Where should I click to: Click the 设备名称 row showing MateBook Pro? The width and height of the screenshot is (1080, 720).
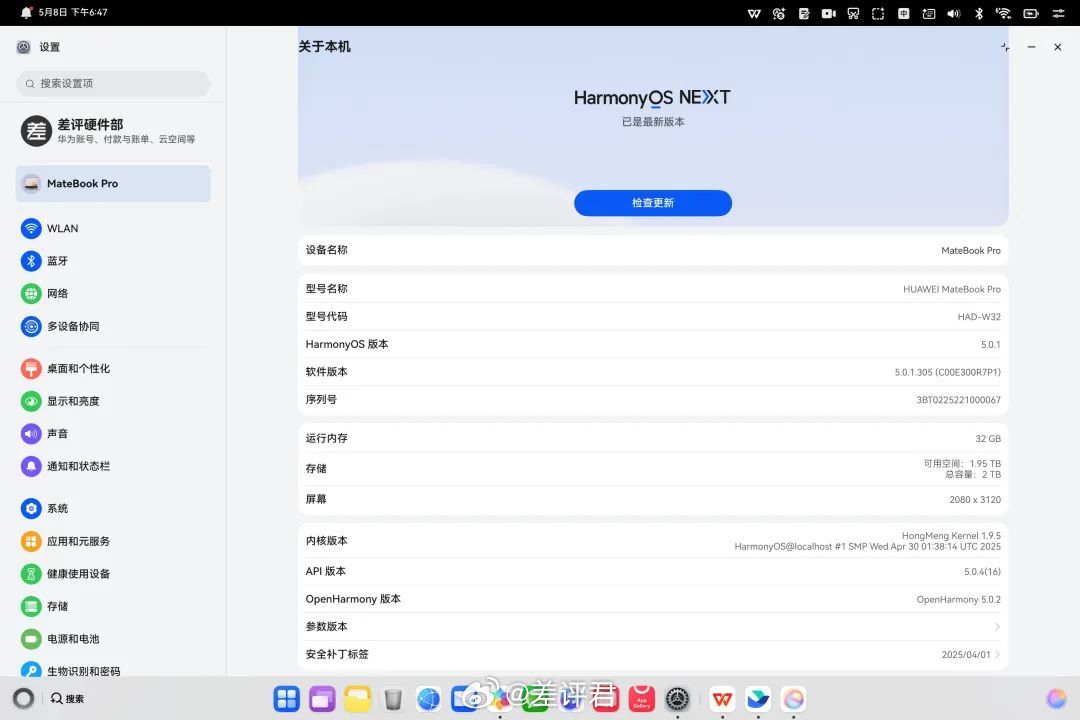coord(653,250)
